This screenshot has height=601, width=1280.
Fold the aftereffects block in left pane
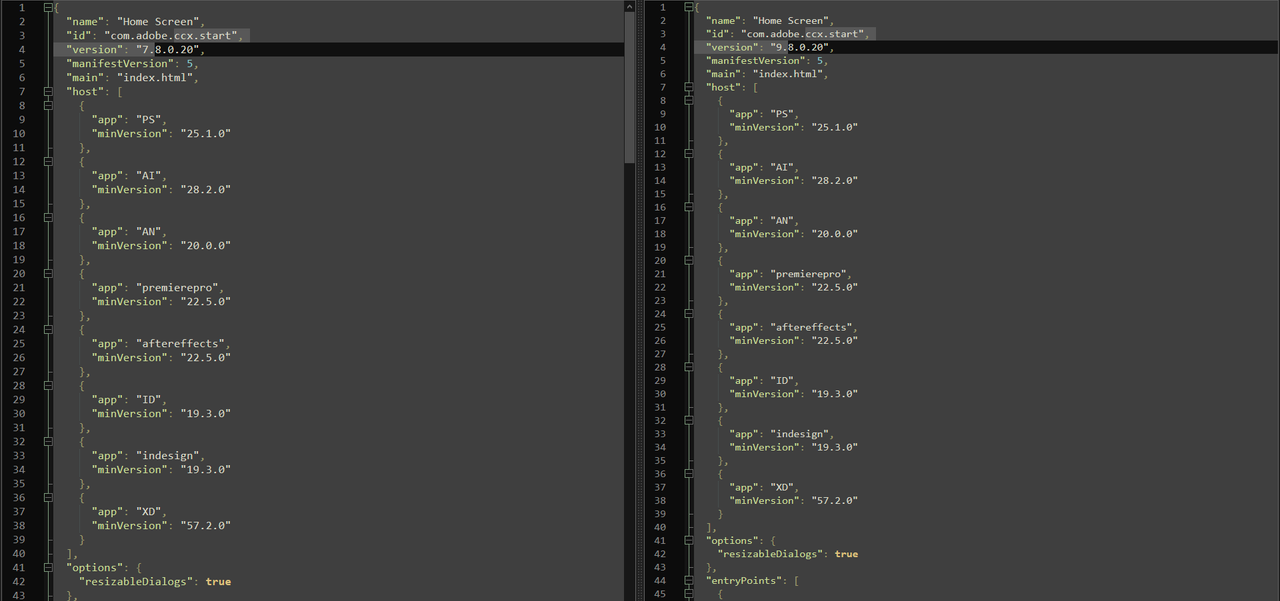coord(47,330)
